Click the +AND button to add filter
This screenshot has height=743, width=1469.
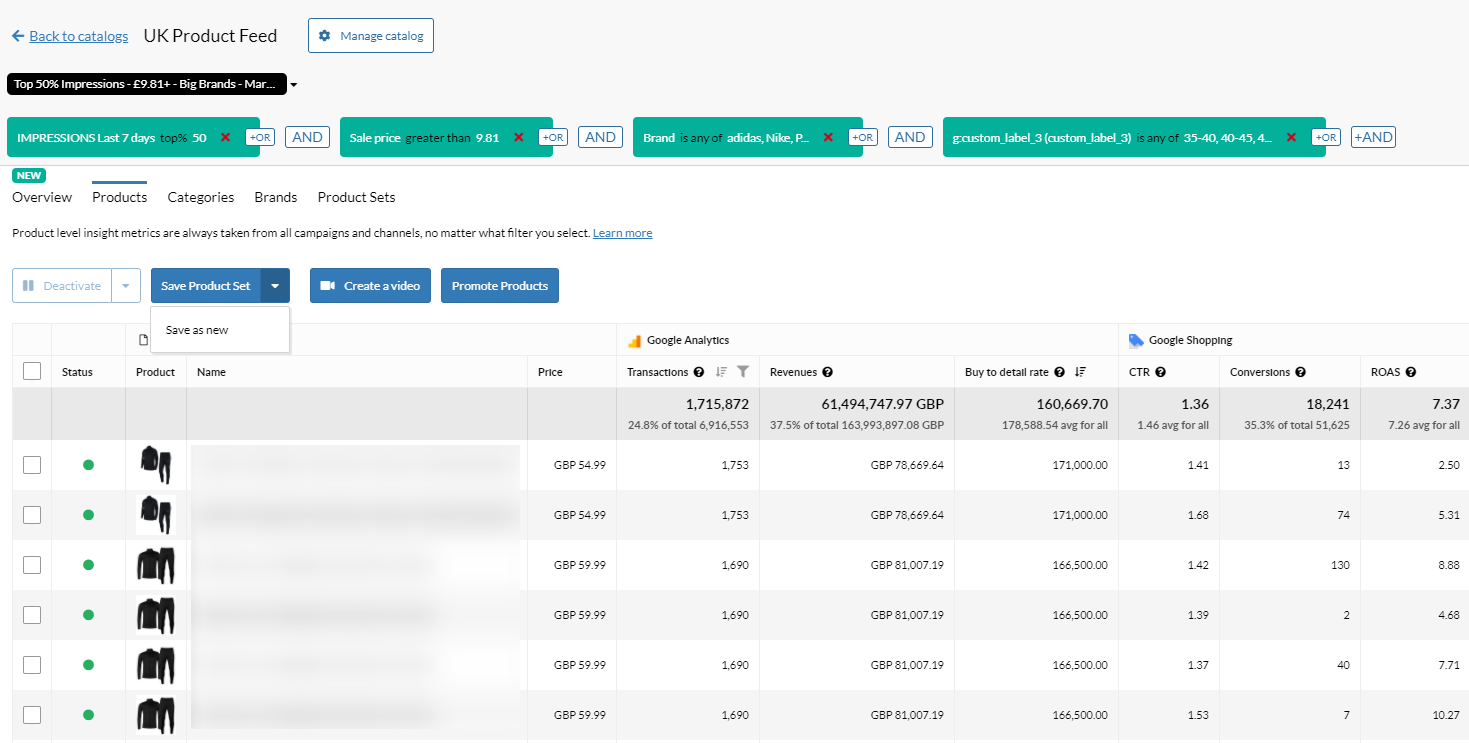[x=1373, y=137]
